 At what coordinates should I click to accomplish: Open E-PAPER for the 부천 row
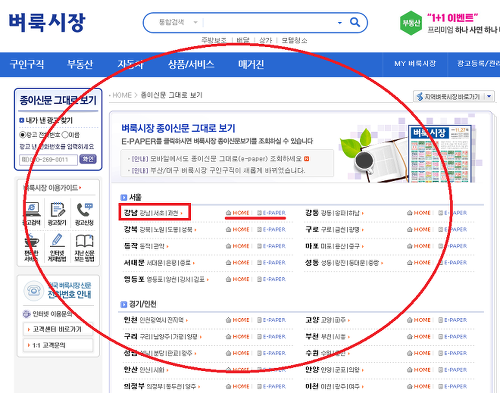pos(452,337)
